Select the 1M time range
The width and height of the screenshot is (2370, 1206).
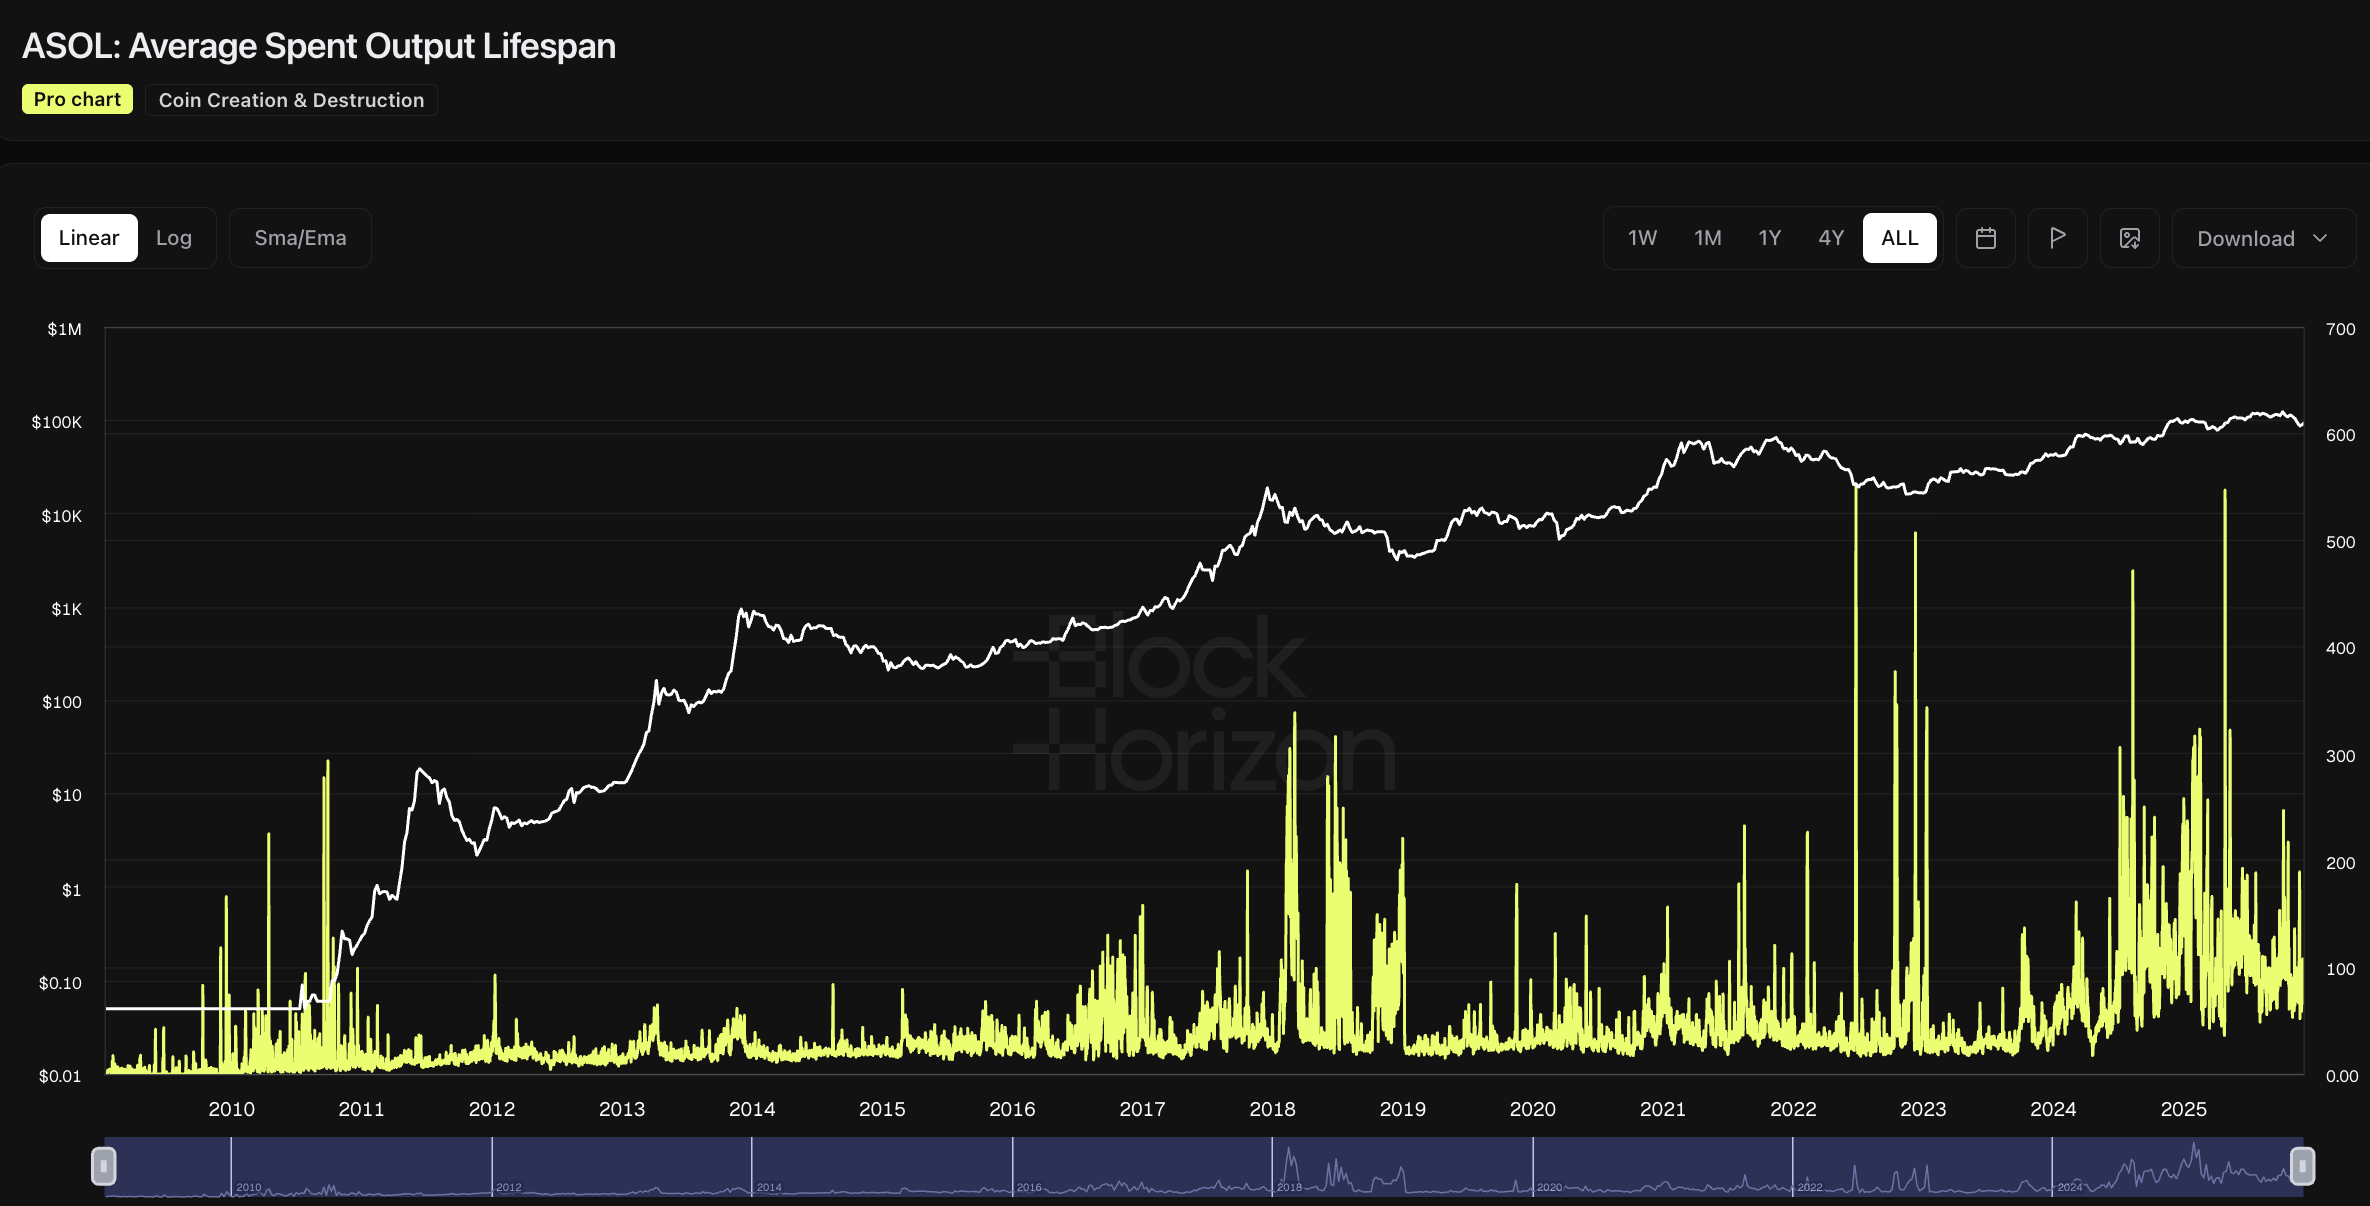click(1708, 238)
